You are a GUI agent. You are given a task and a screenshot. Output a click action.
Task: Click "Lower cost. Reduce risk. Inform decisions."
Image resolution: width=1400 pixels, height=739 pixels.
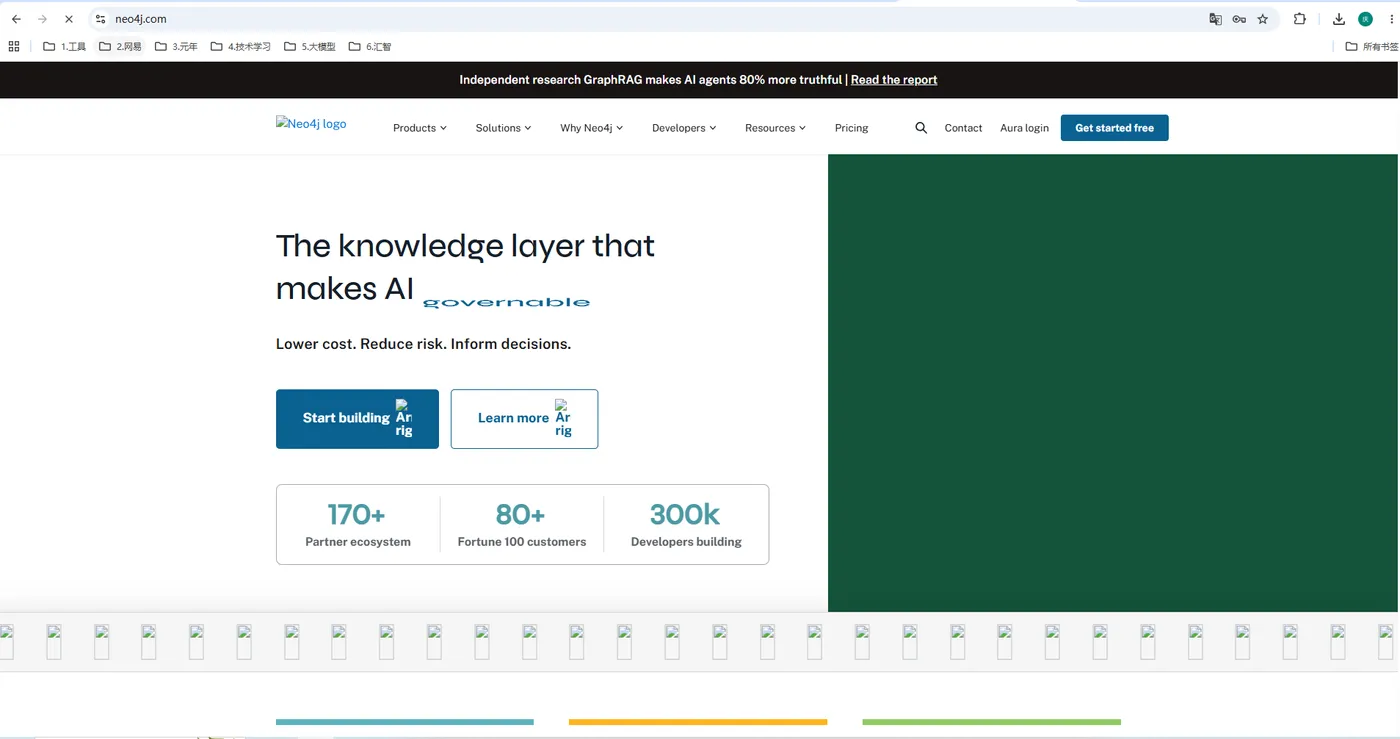pyautogui.click(x=423, y=344)
